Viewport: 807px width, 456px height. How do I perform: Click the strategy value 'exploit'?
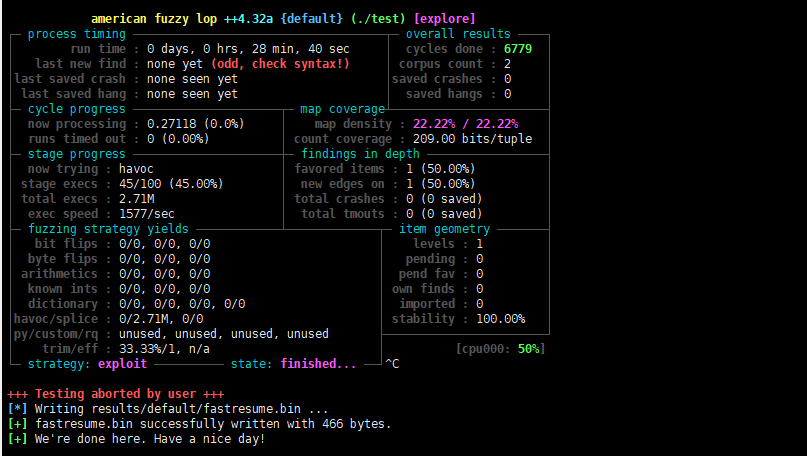pos(122,364)
